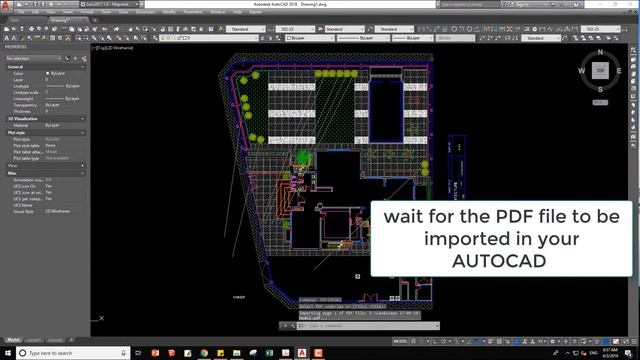This screenshot has height=360, width=640.
Task: Select the Pan hand tool
Action: [x=130, y=29]
